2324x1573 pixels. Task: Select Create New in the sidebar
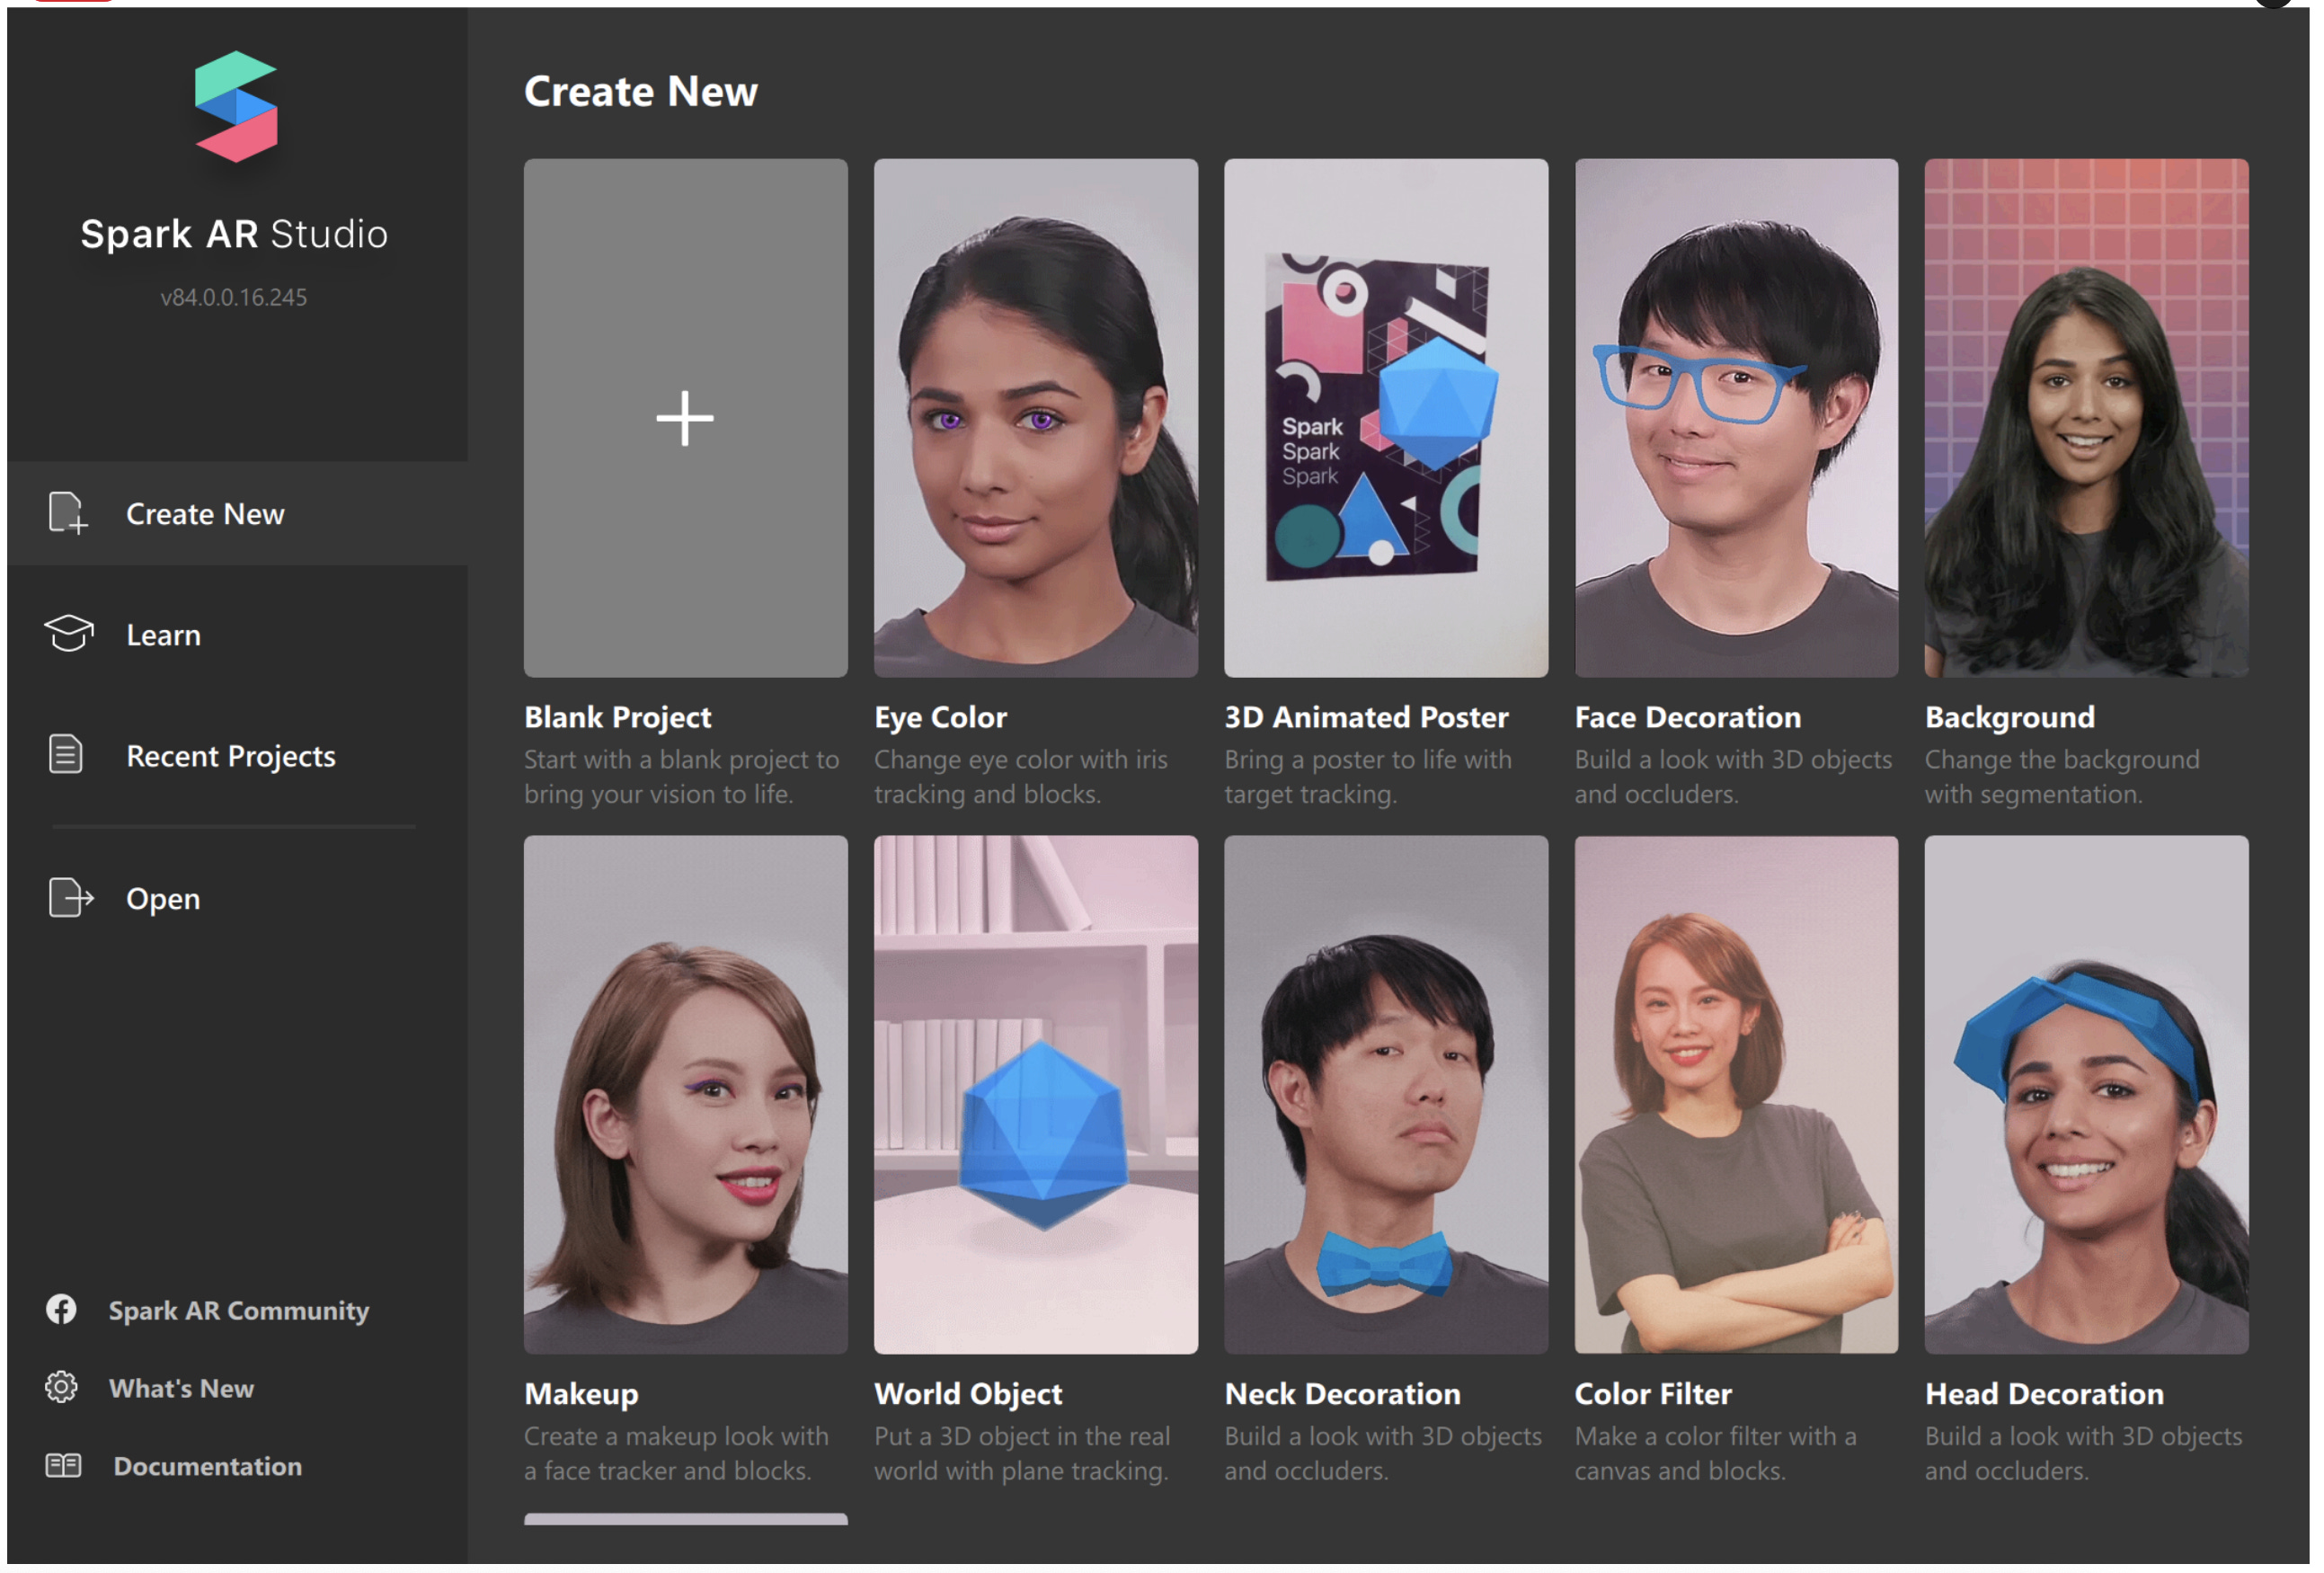237,513
